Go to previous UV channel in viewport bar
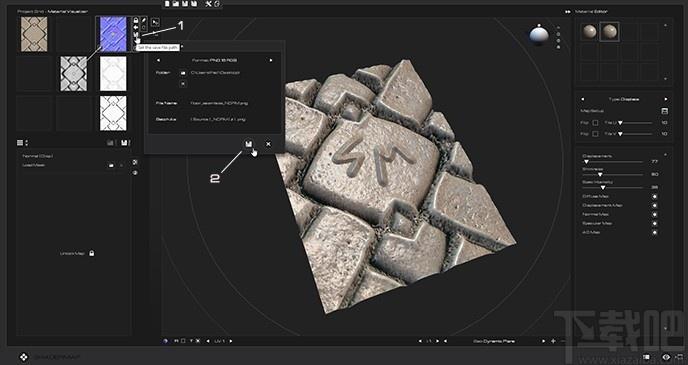The width and height of the screenshot is (688, 365). point(208,341)
